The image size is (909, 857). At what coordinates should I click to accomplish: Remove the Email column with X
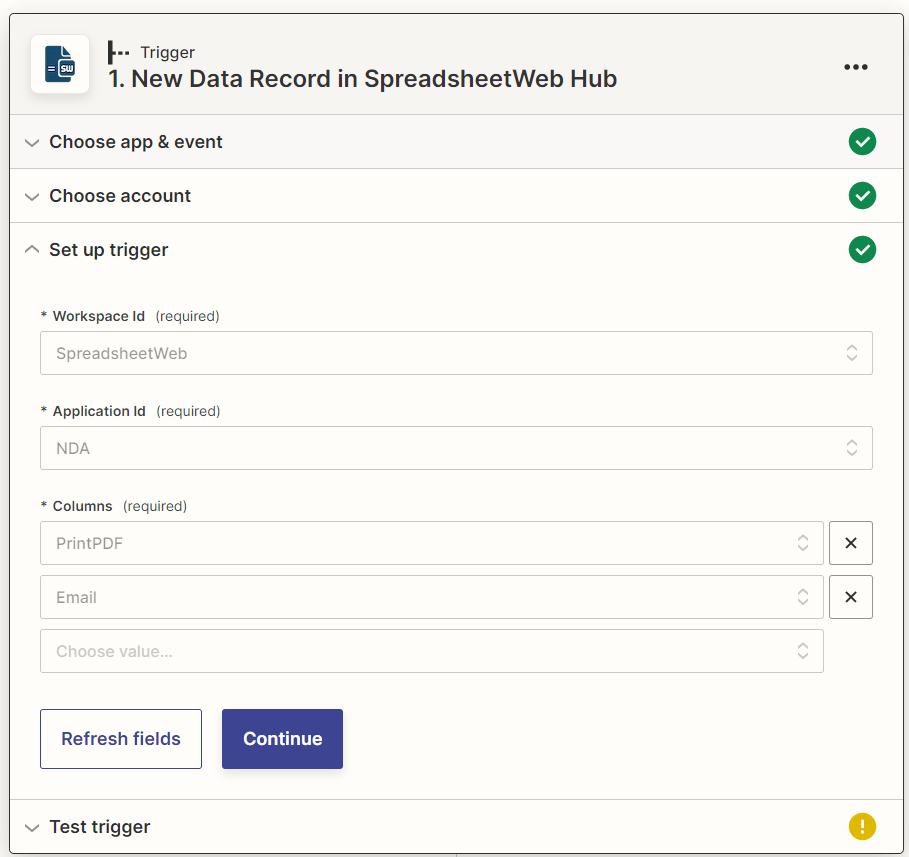click(x=850, y=597)
